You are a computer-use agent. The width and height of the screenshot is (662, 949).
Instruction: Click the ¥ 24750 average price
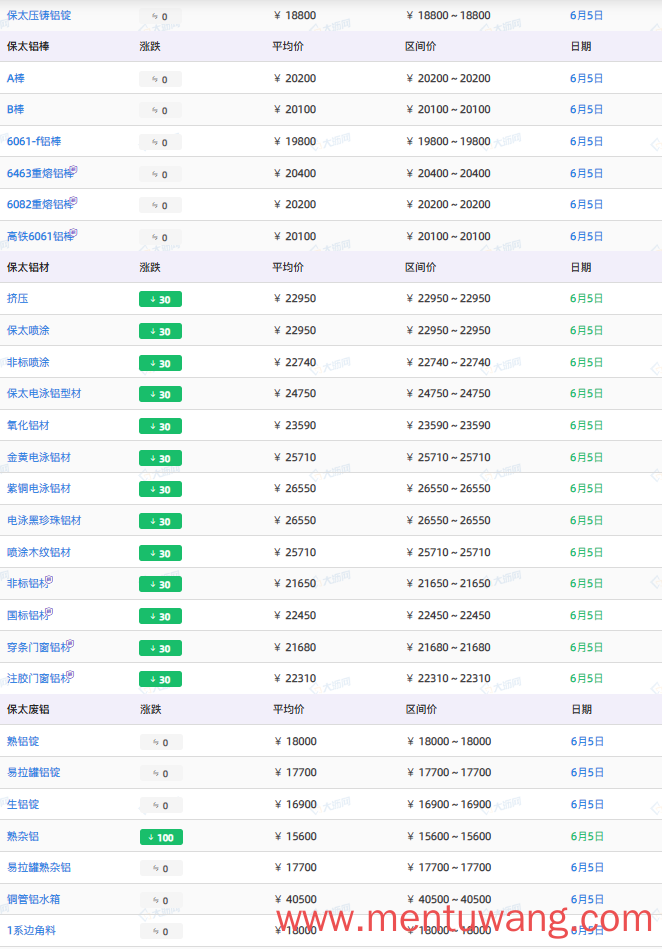point(295,393)
